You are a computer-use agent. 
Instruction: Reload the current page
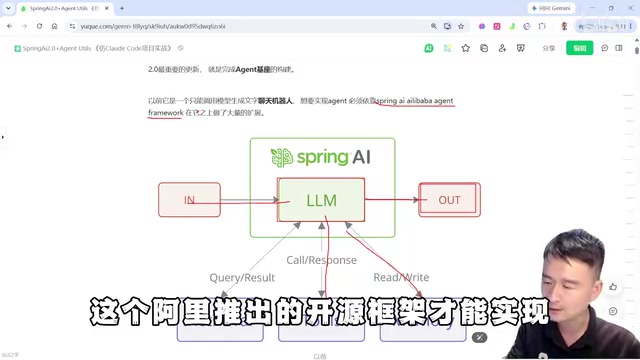point(39,26)
